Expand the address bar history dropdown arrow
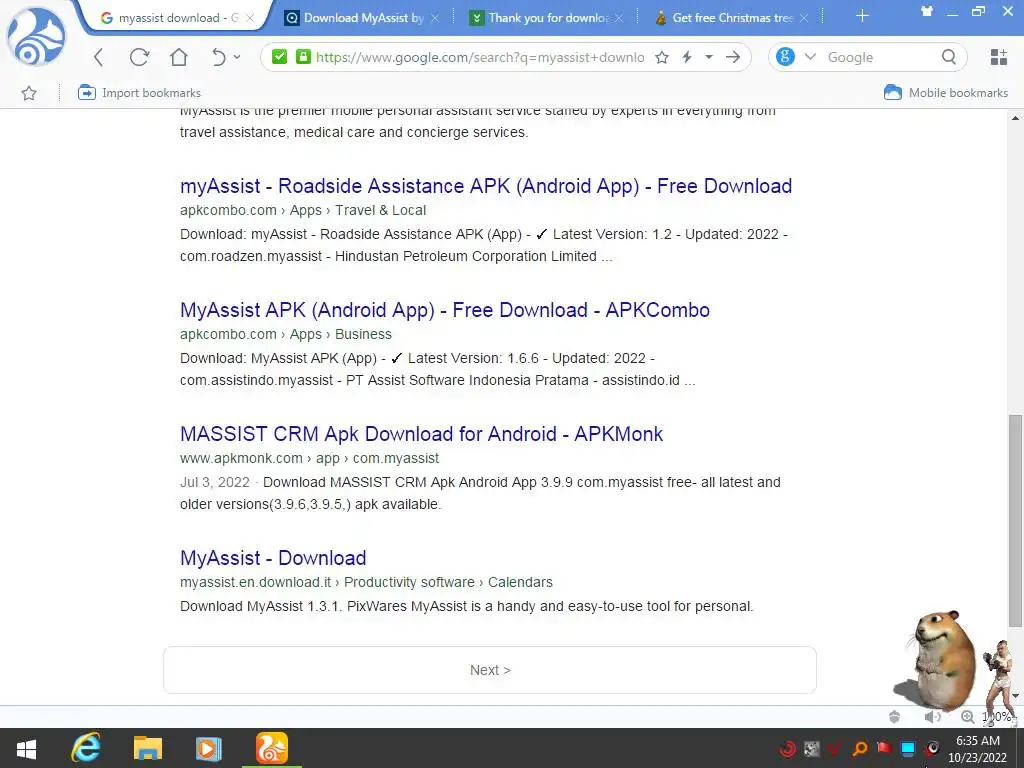This screenshot has height=768, width=1024. coord(709,57)
